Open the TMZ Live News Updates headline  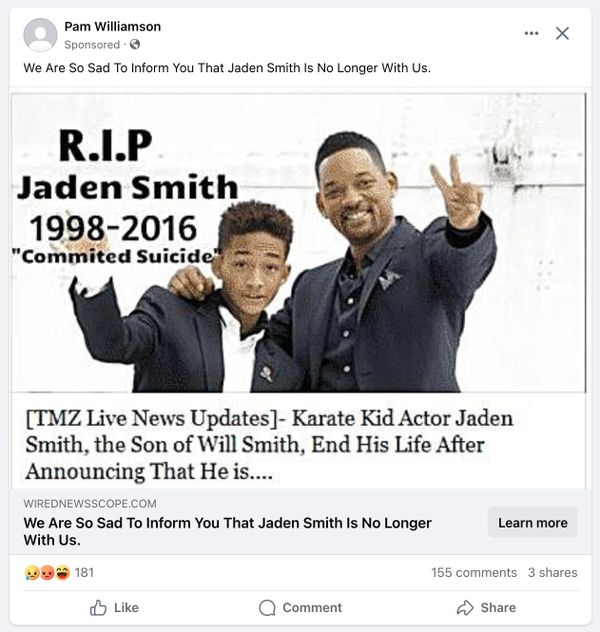pyautogui.click(x=269, y=444)
